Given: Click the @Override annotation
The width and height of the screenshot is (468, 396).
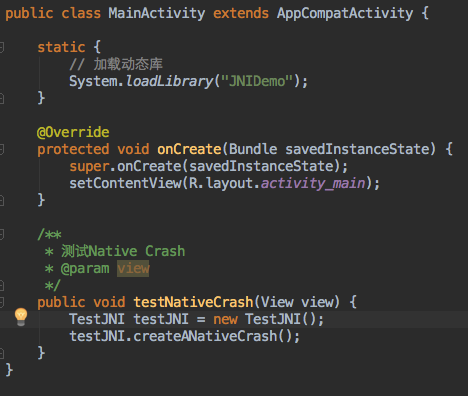Looking at the screenshot, I should coord(73,132).
